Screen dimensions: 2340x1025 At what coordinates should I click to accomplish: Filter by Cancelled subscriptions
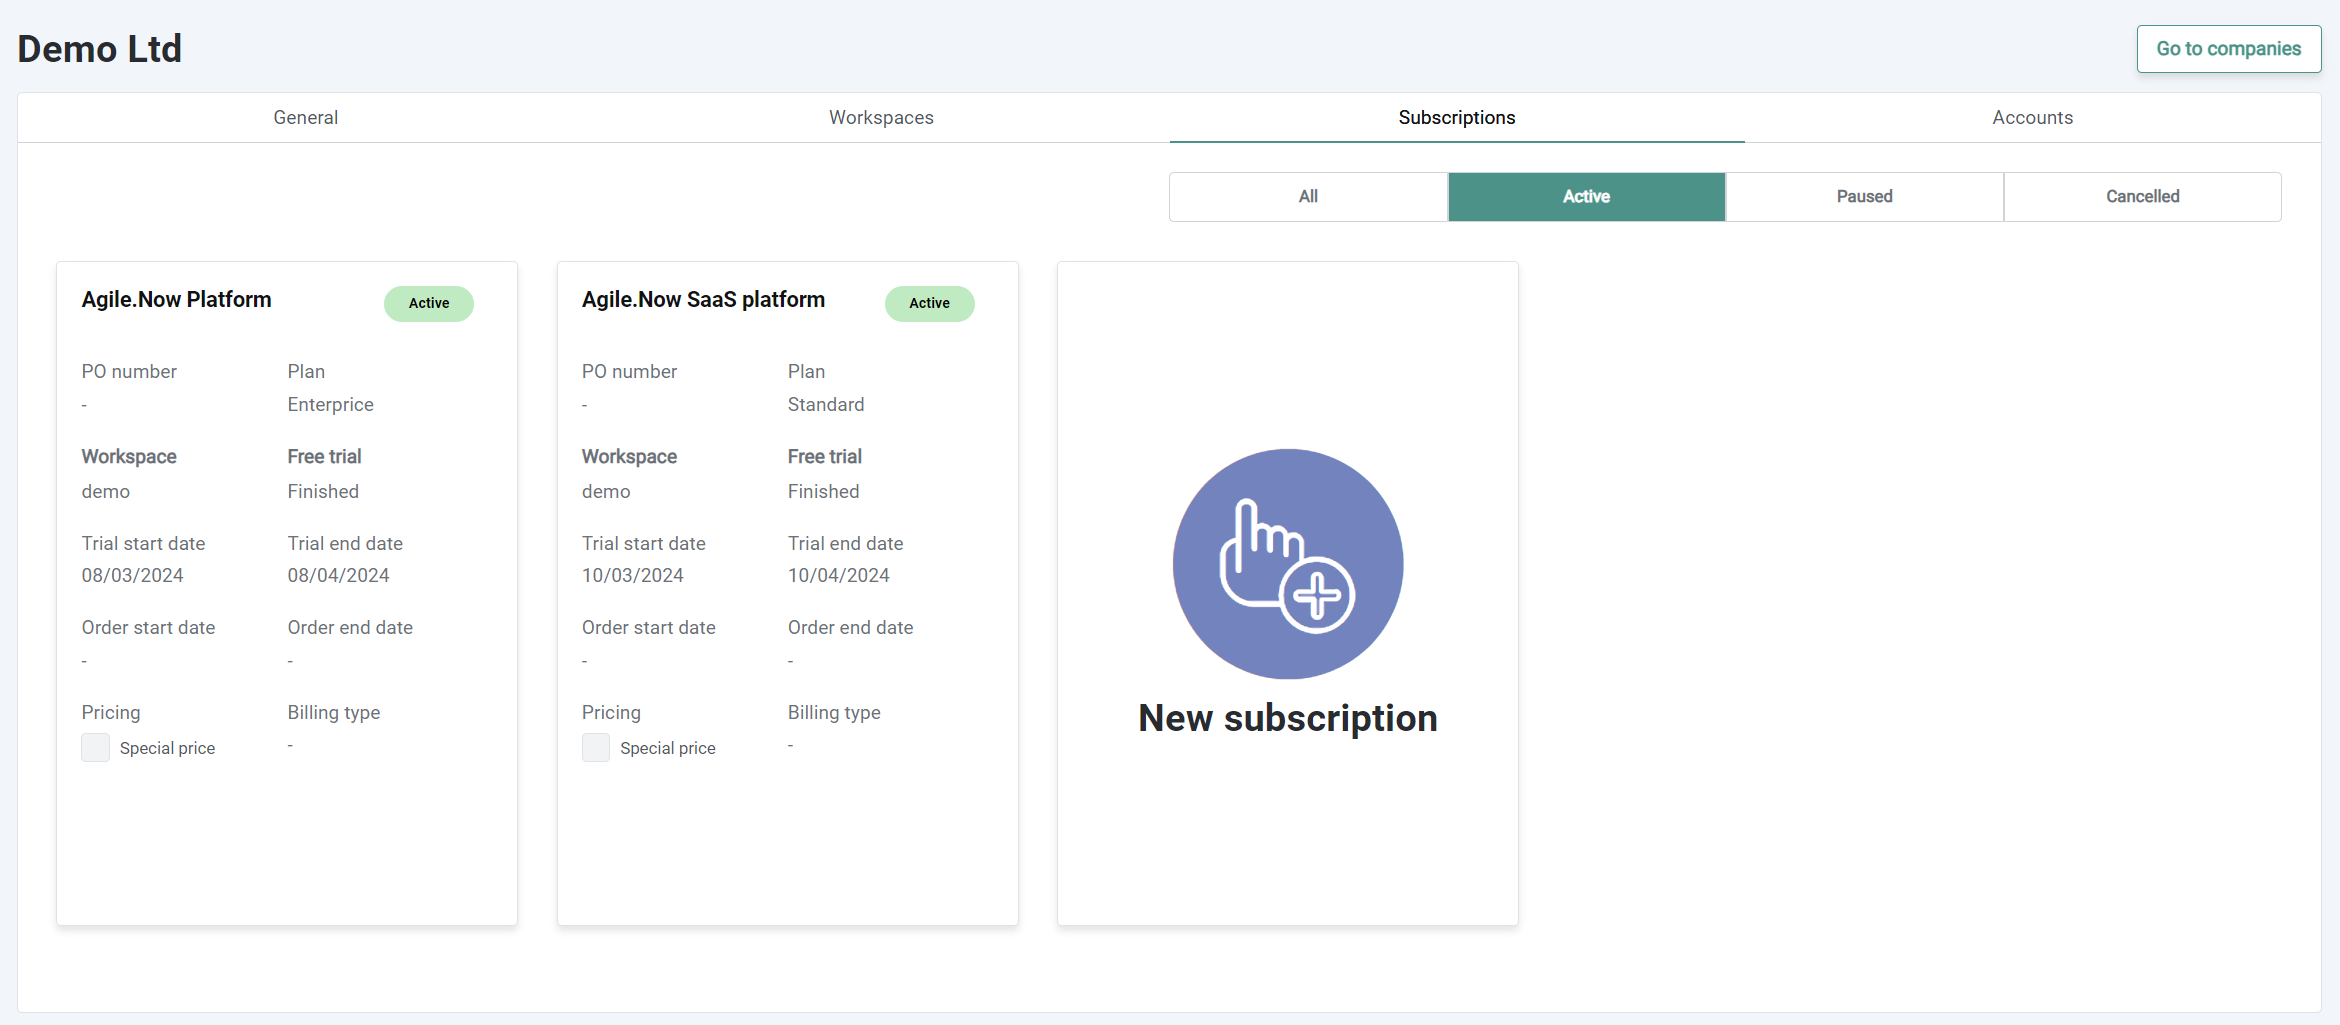(x=2143, y=197)
